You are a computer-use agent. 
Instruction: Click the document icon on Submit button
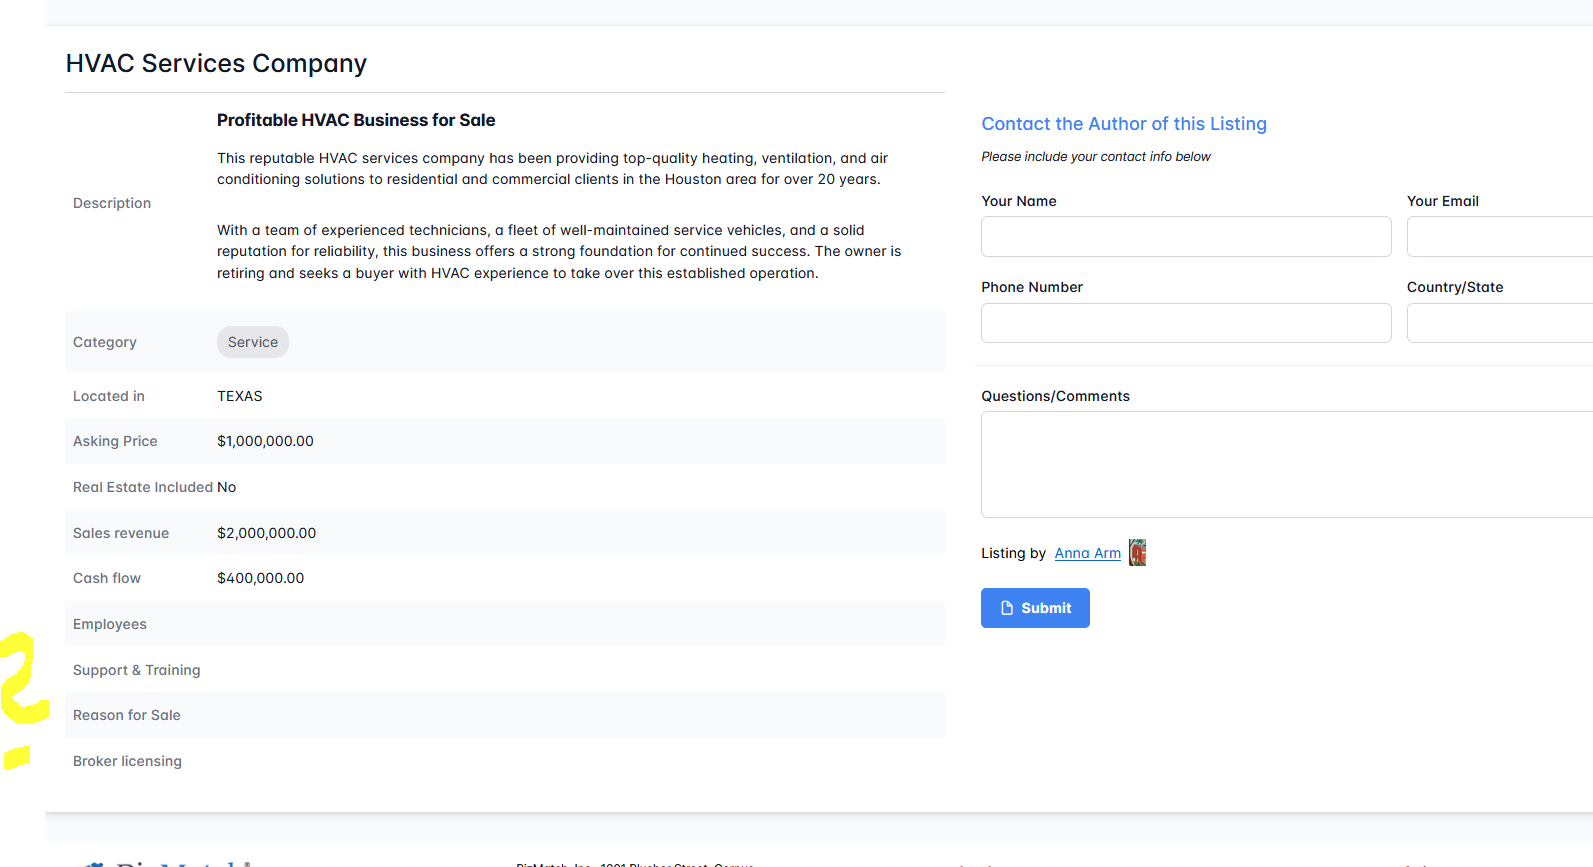tap(1007, 608)
